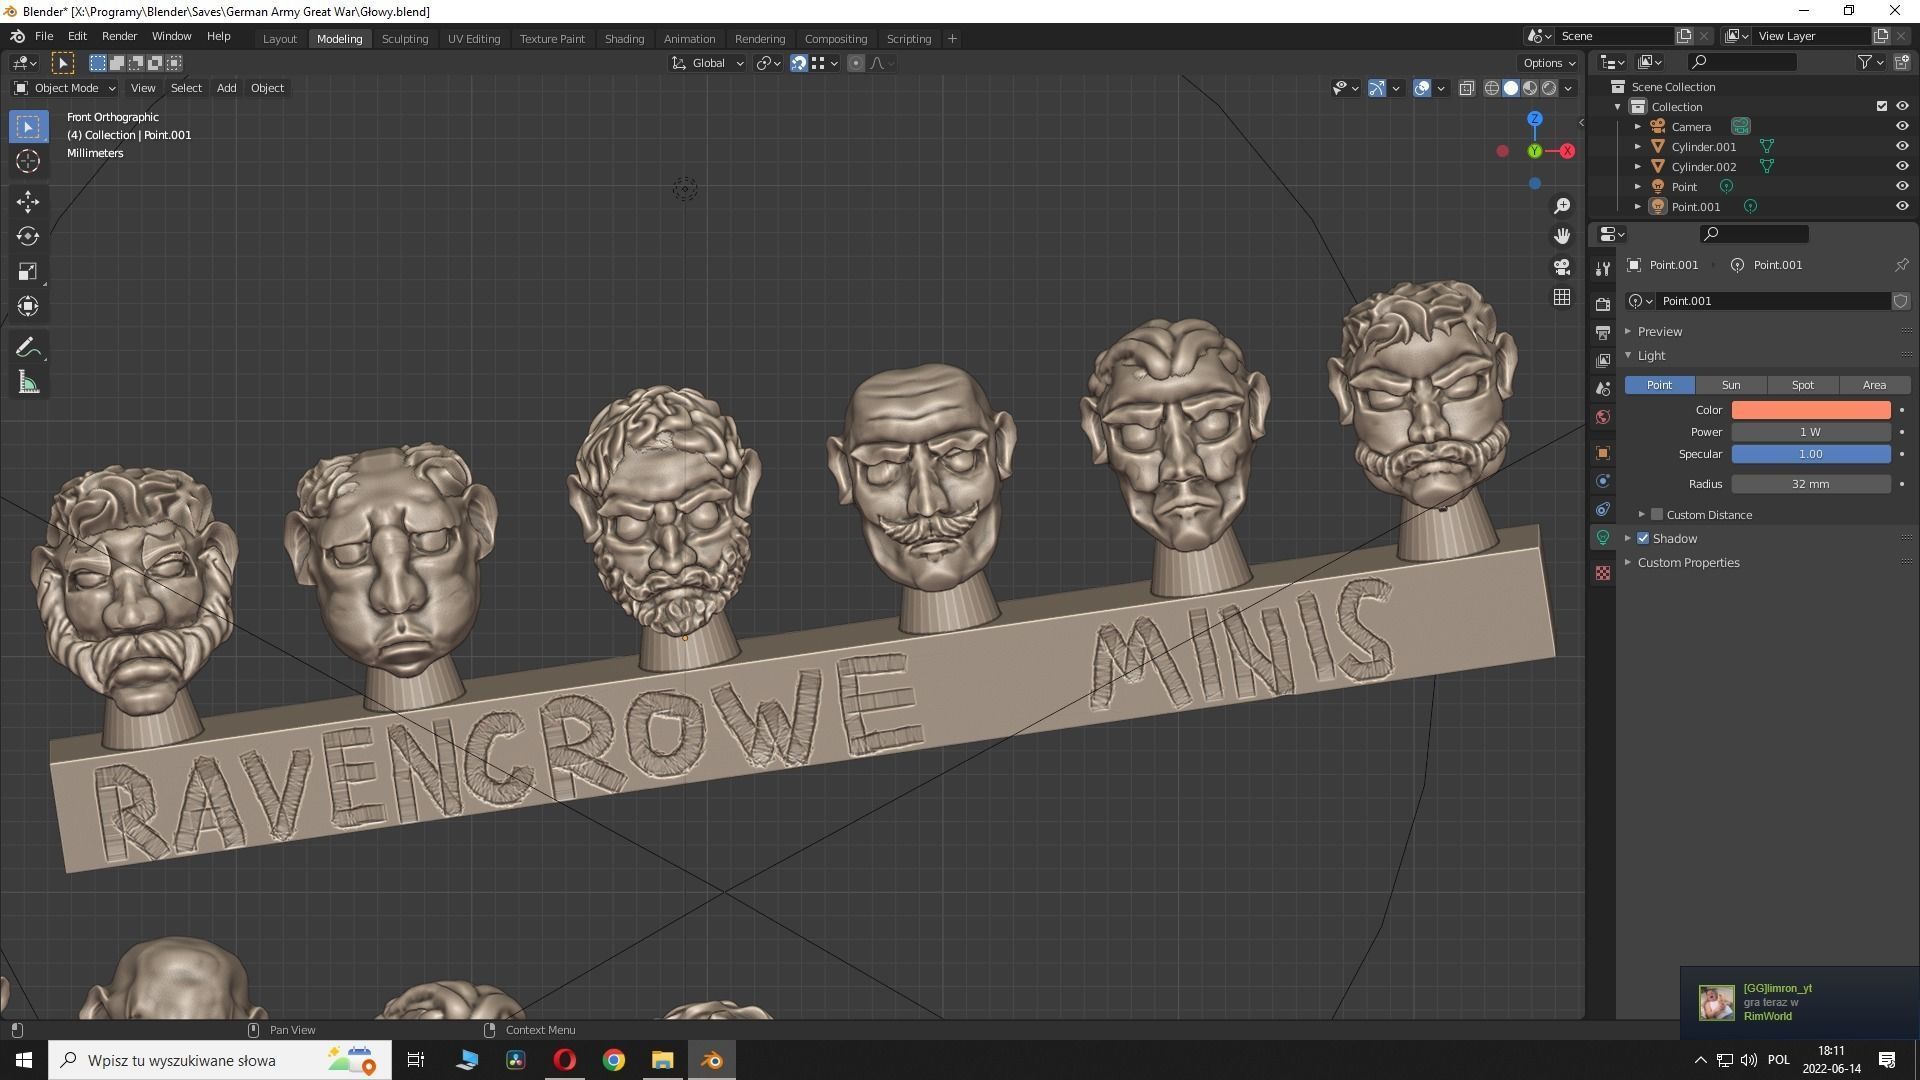Viewport: 1920px width, 1080px height.
Task: Hide Cylinder.001 in the outliner
Action: point(1902,147)
